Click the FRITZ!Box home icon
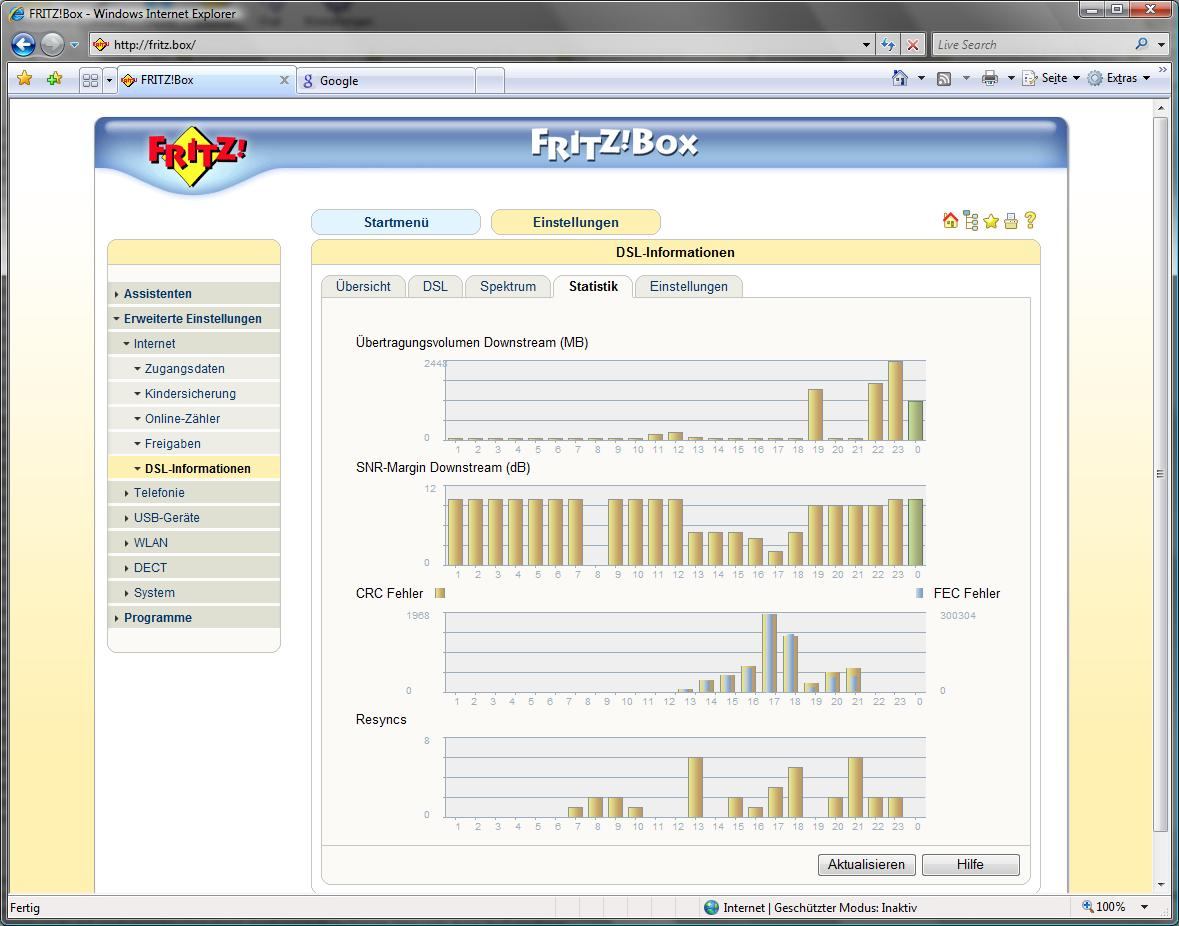 (950, 220)
